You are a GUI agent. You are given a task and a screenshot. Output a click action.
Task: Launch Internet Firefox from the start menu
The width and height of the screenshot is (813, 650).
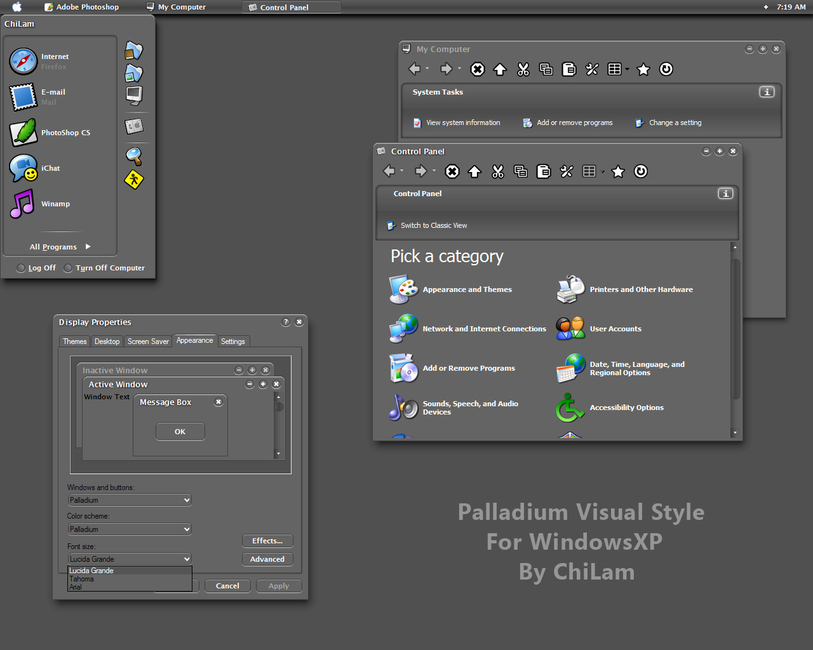(x=39, y=61)
